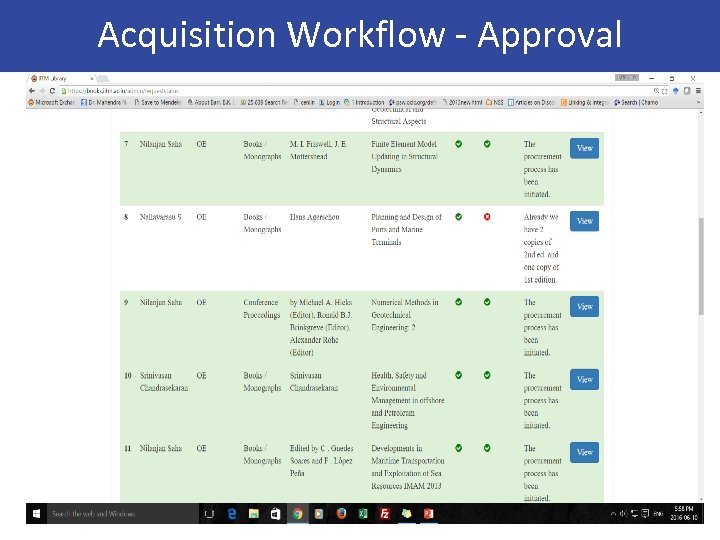The width and height of the screenshot is (720, 540).
Task: Click red rejected icon in Nallayarasu S row
Action: [x=487, y=217]
